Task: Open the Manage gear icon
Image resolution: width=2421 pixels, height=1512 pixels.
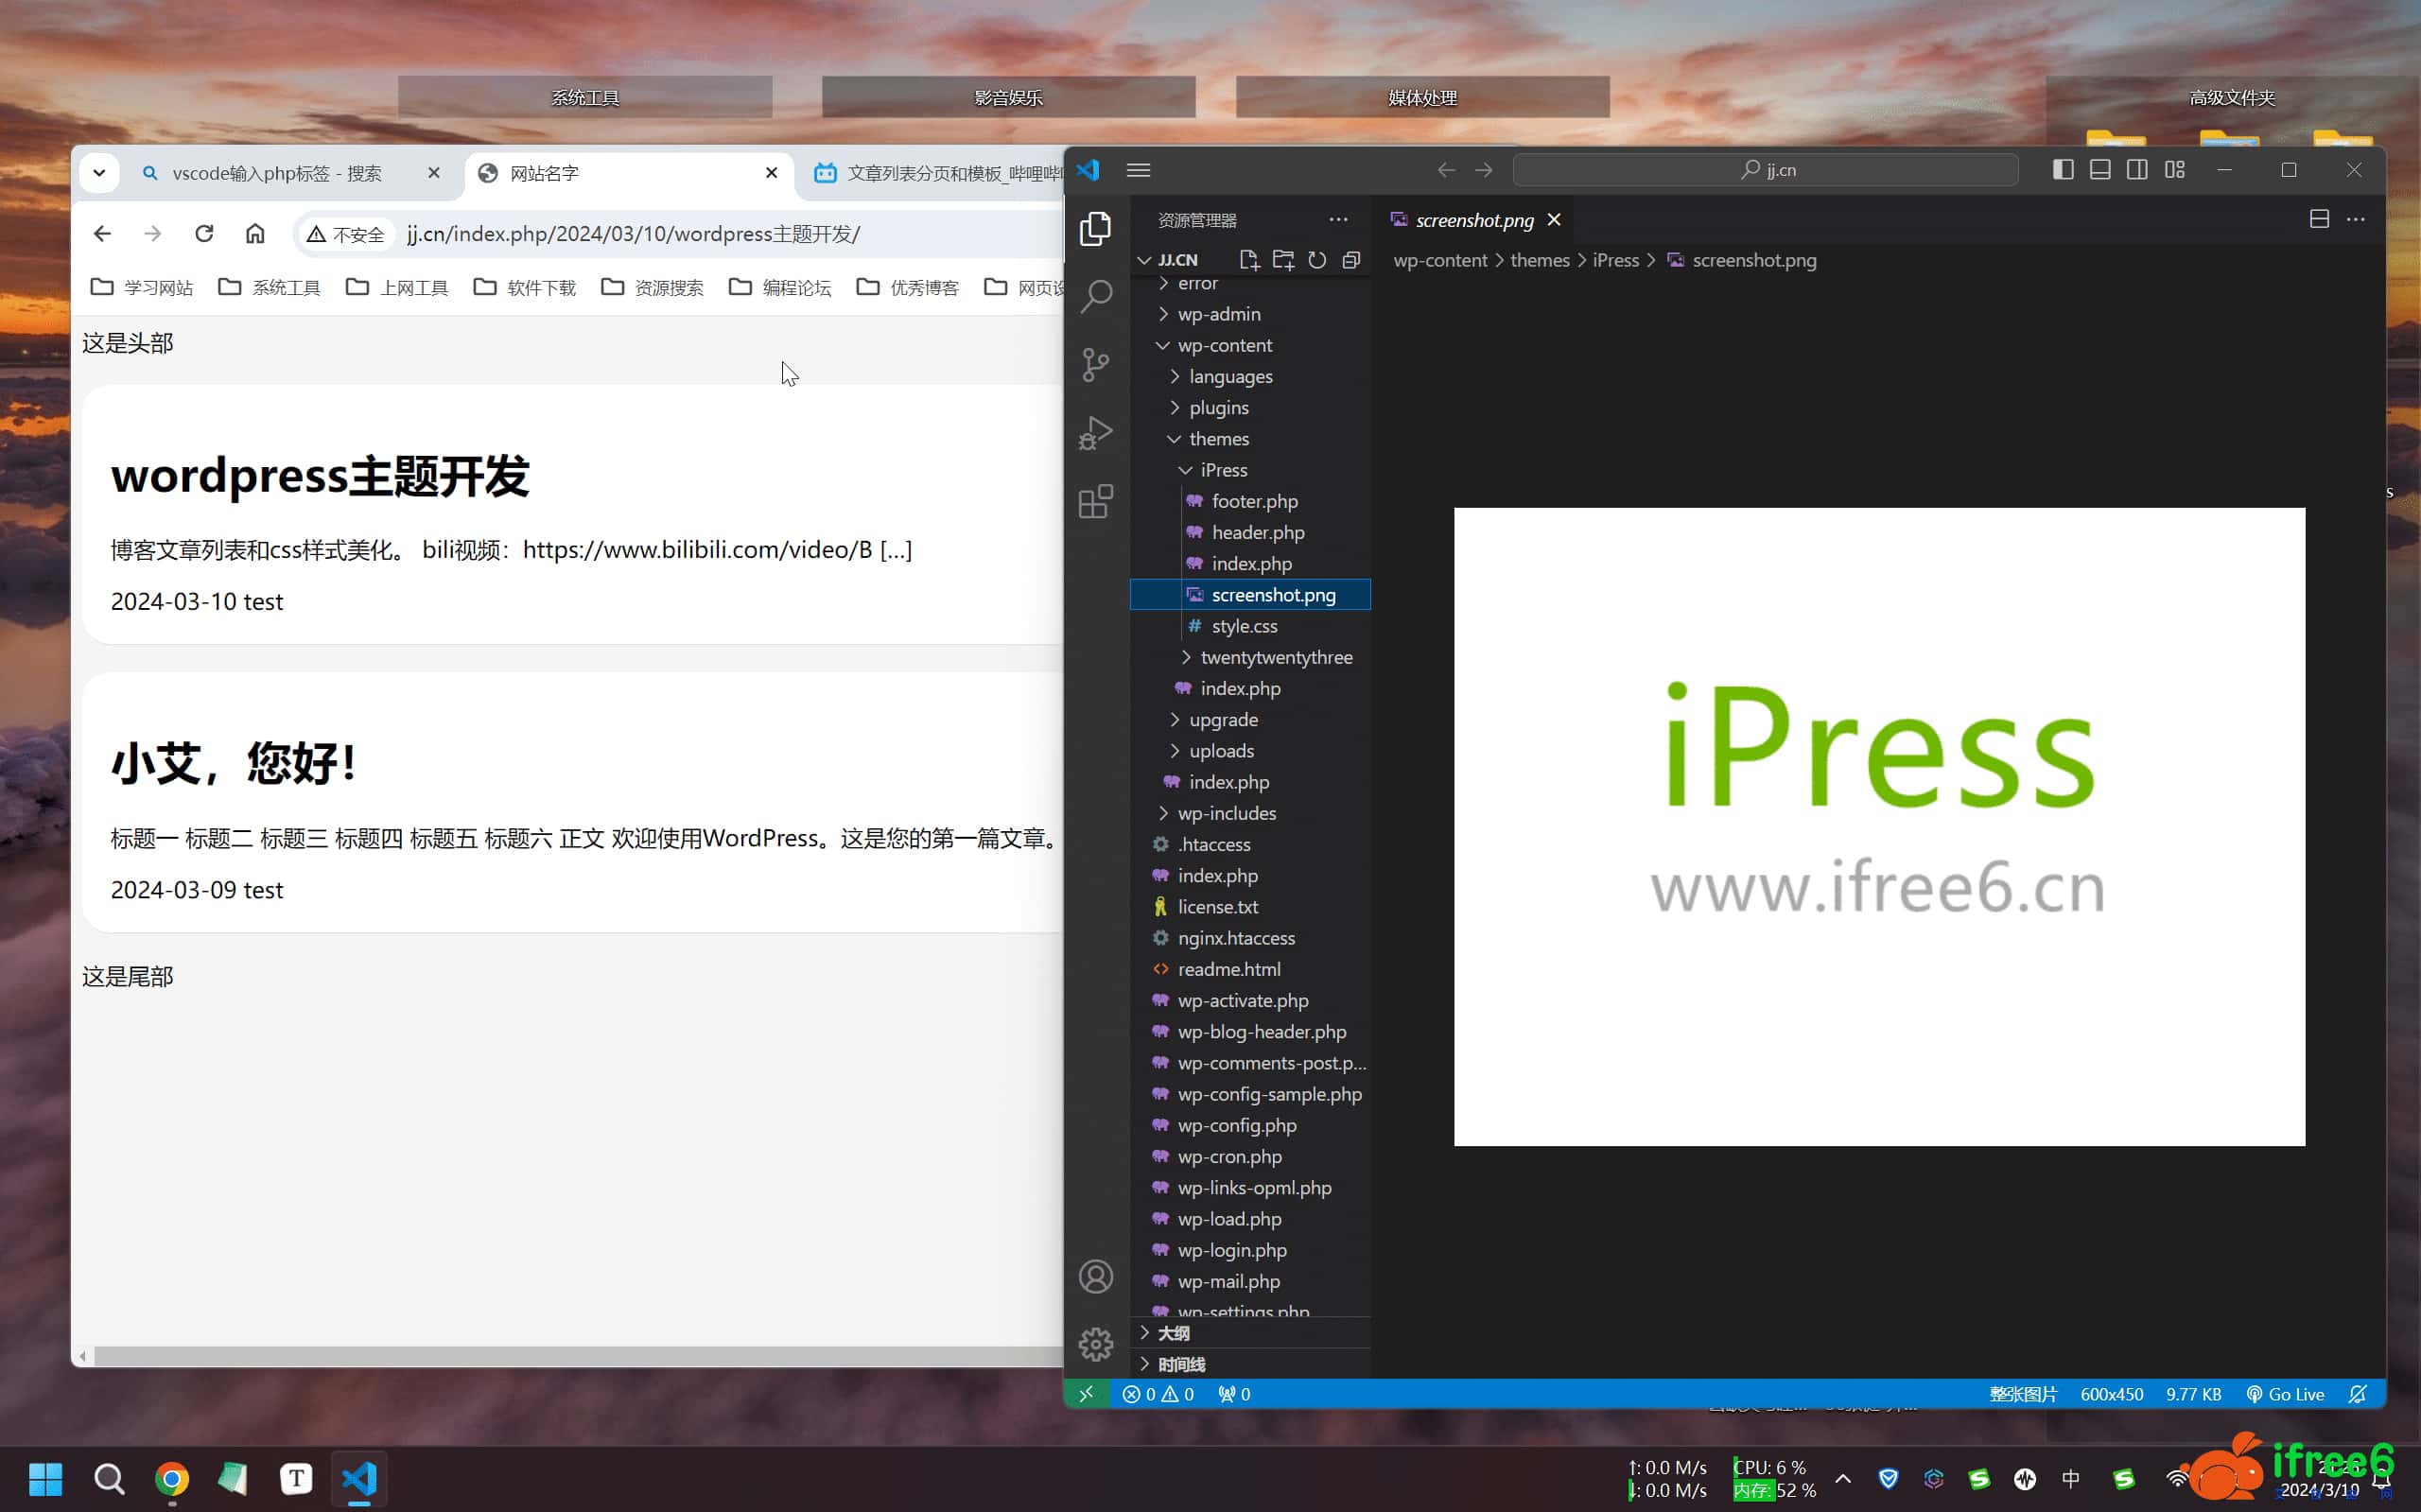Action: (x=1096, y=1344)
